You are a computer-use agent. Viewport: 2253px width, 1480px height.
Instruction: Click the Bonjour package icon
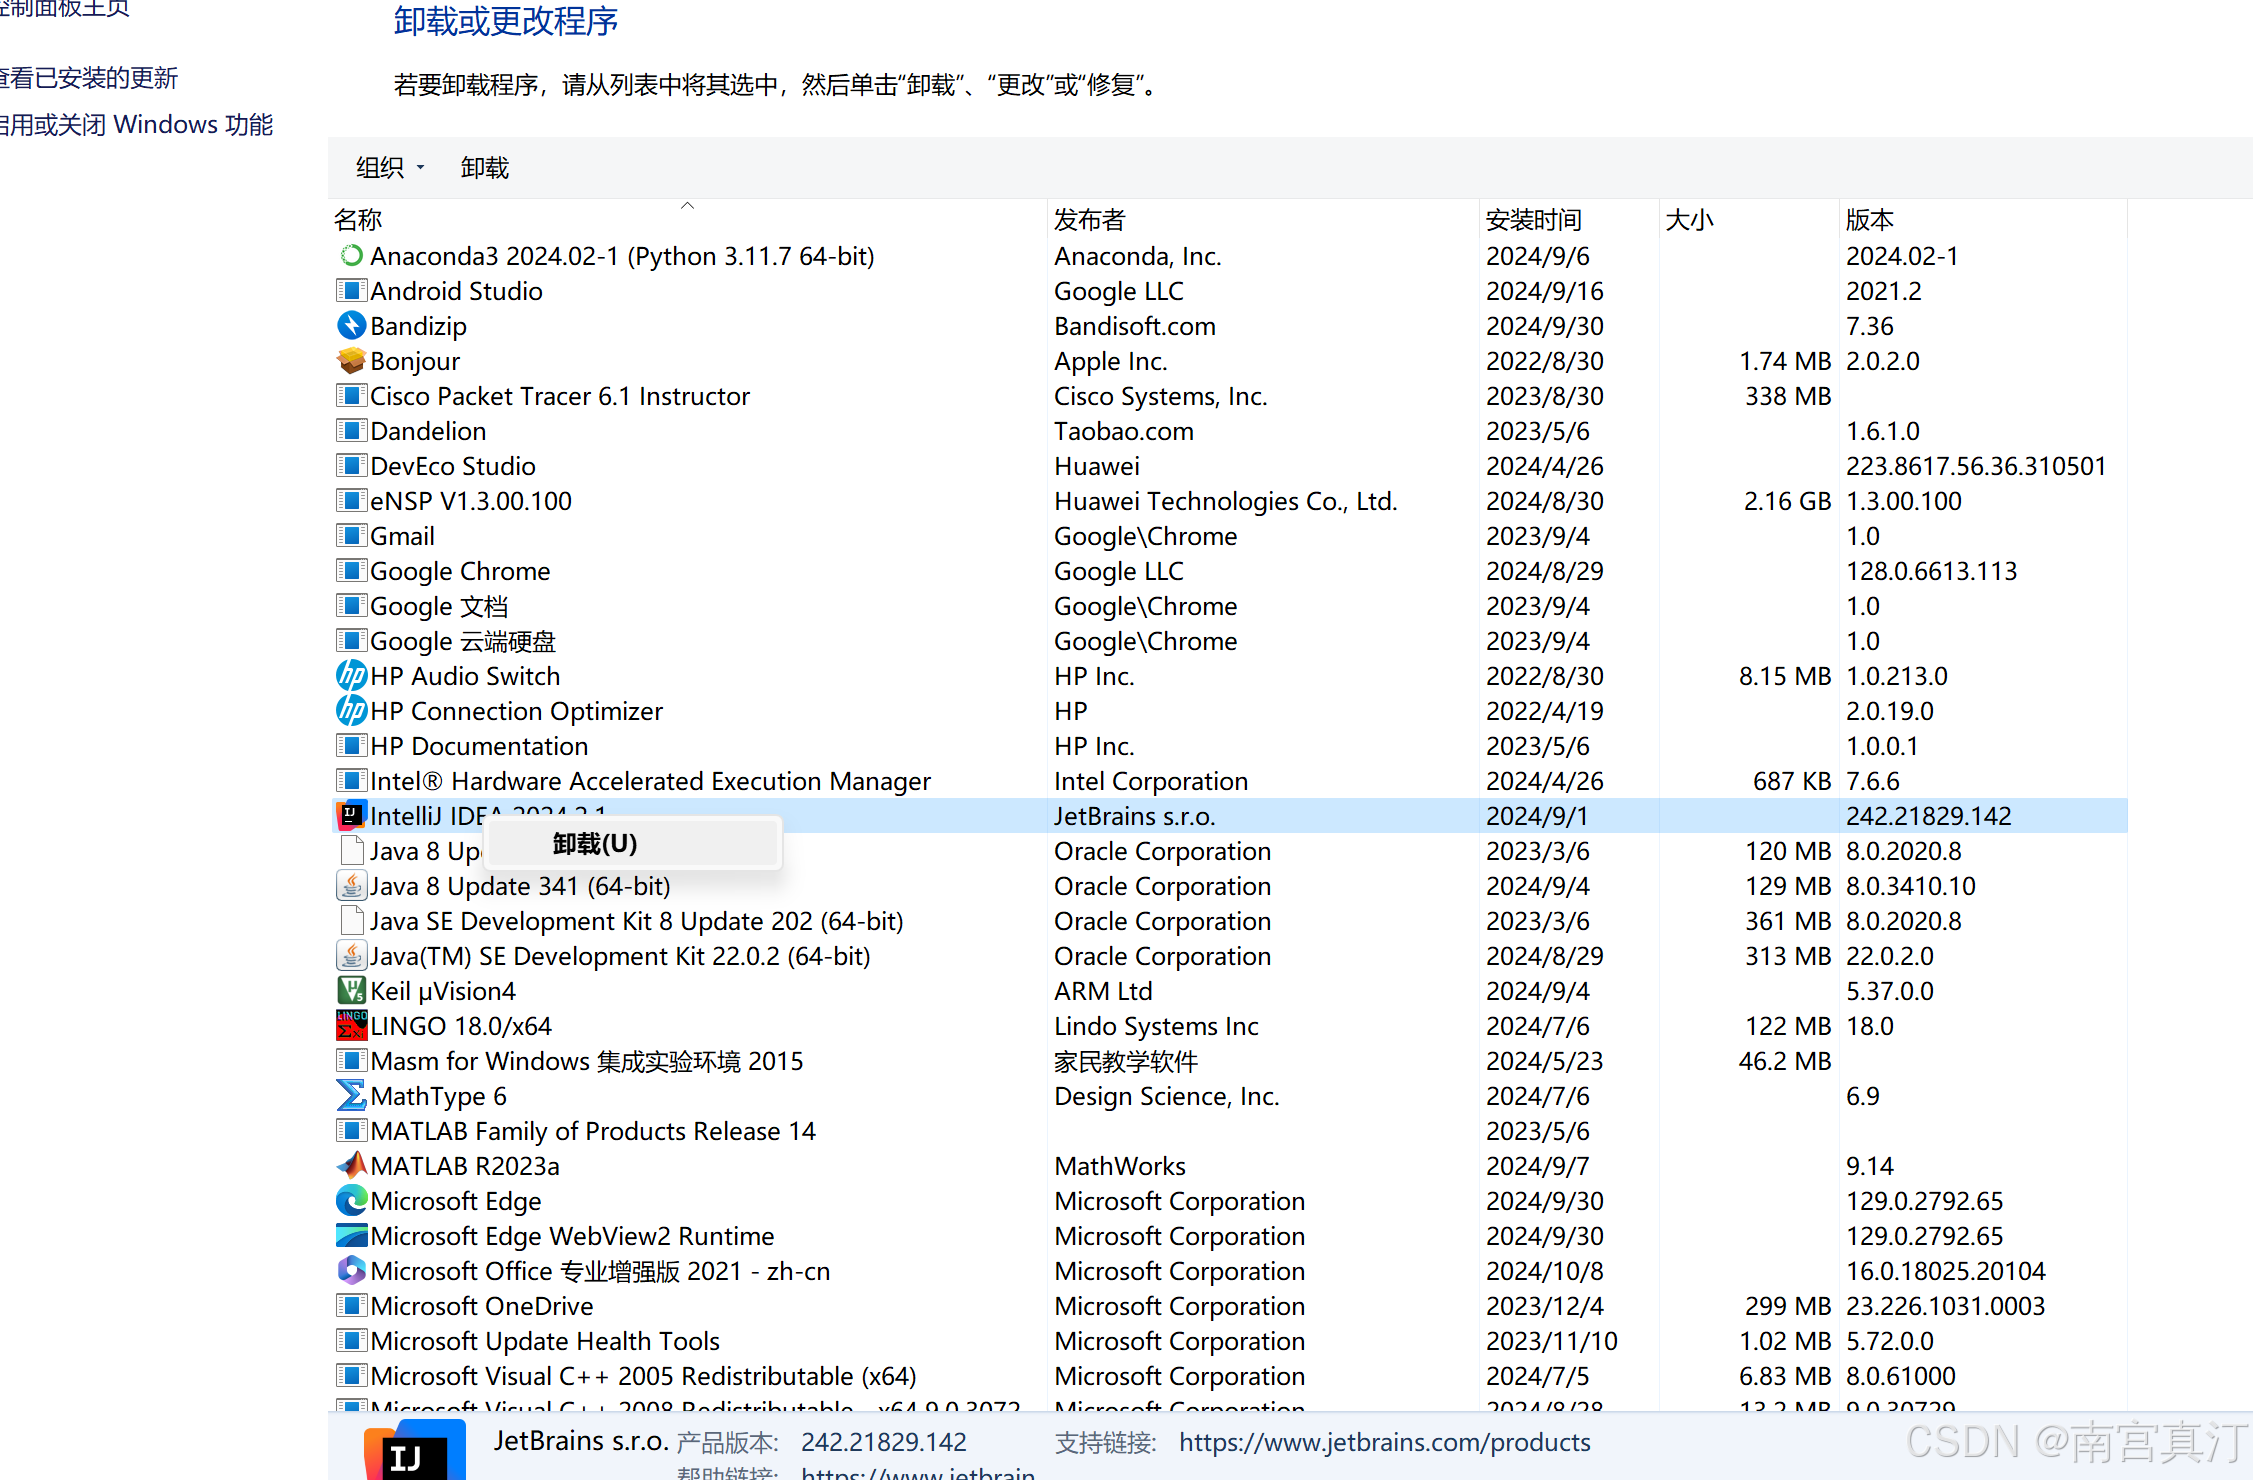(x=351, y=361)
